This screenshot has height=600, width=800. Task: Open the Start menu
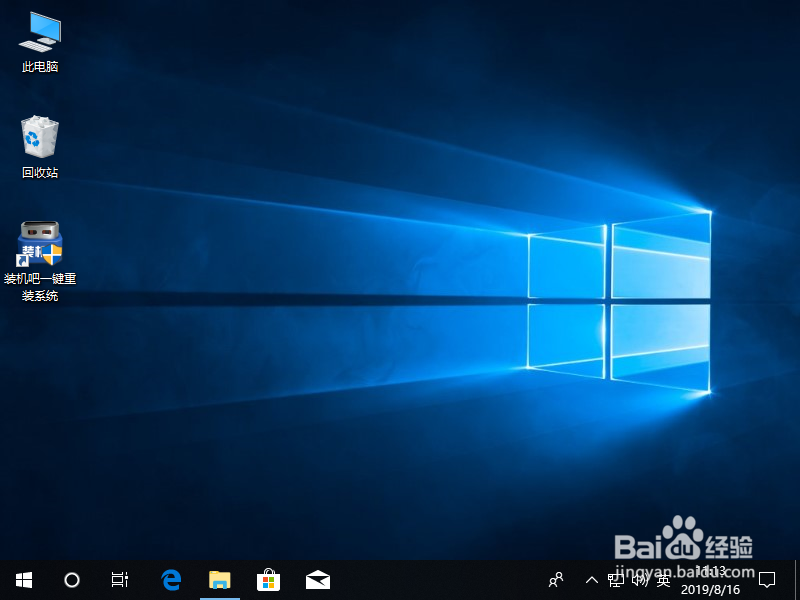(x=23, y=580)
